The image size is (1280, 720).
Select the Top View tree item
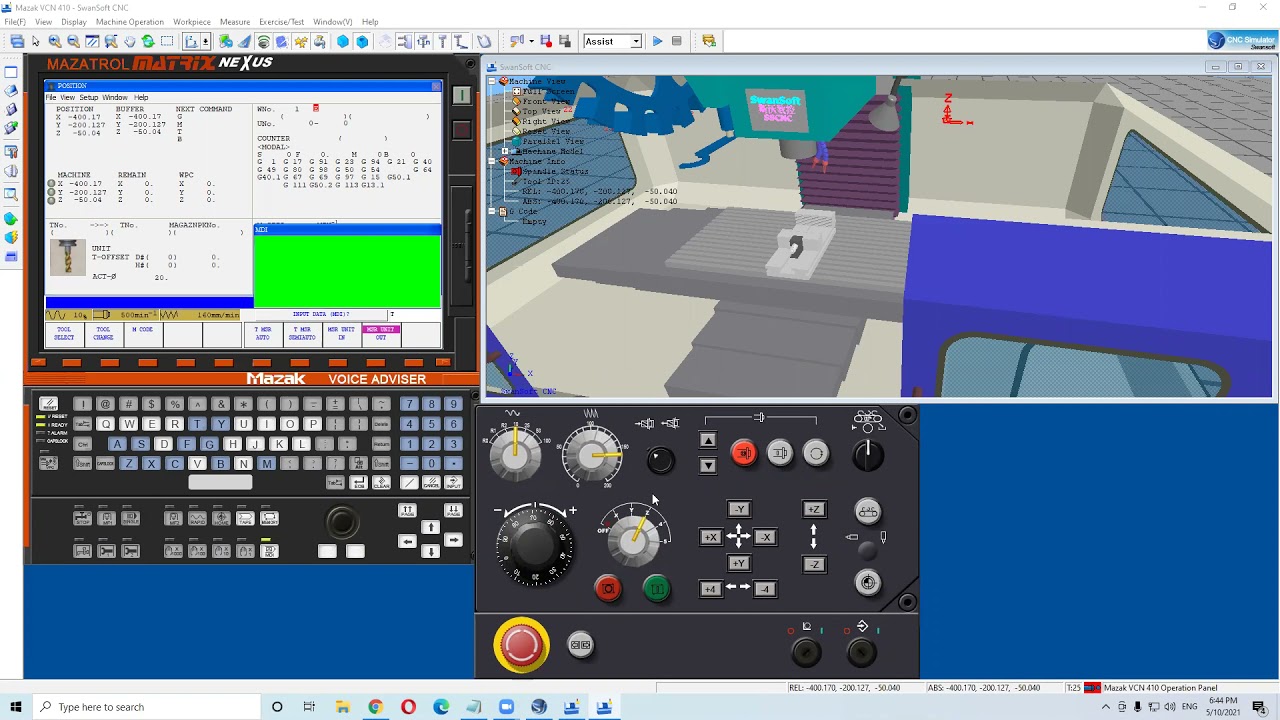(x=541, y=111)
